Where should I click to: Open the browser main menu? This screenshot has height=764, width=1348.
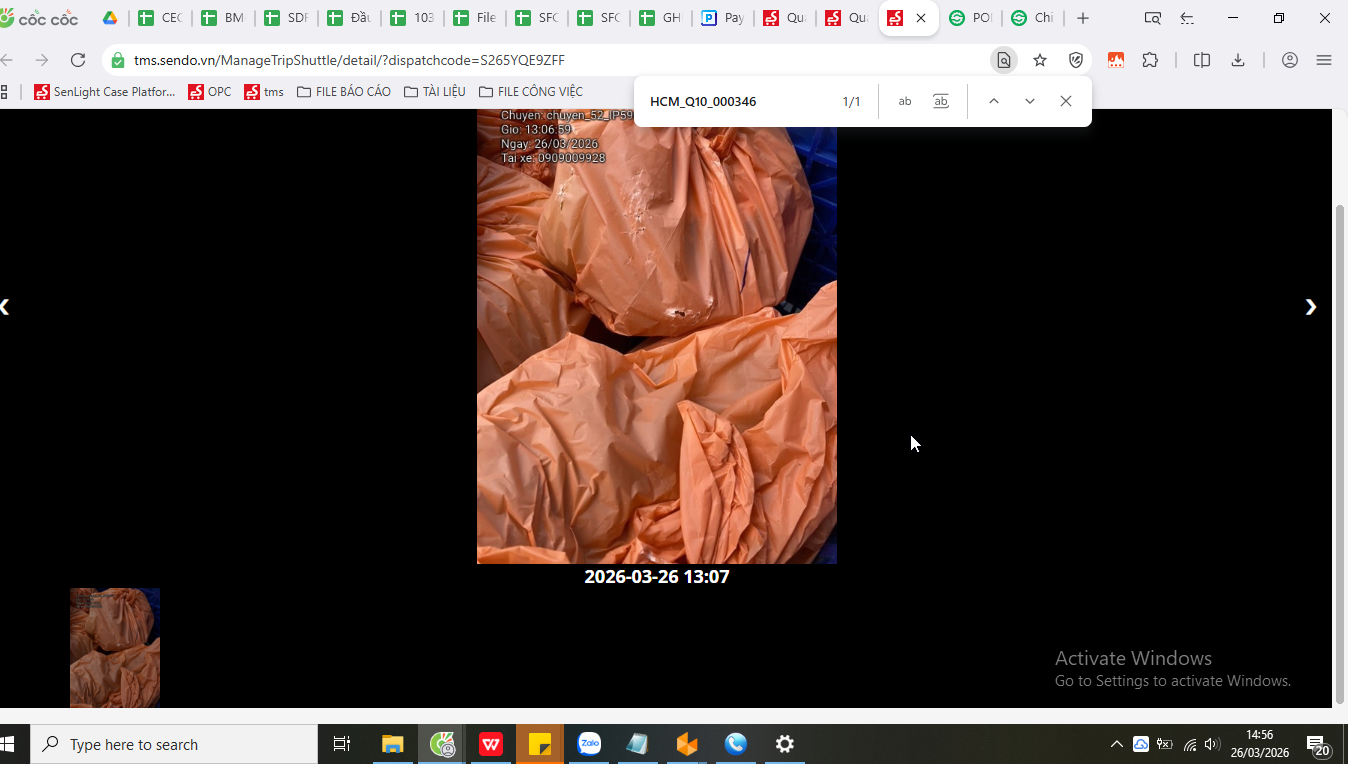1324,60
